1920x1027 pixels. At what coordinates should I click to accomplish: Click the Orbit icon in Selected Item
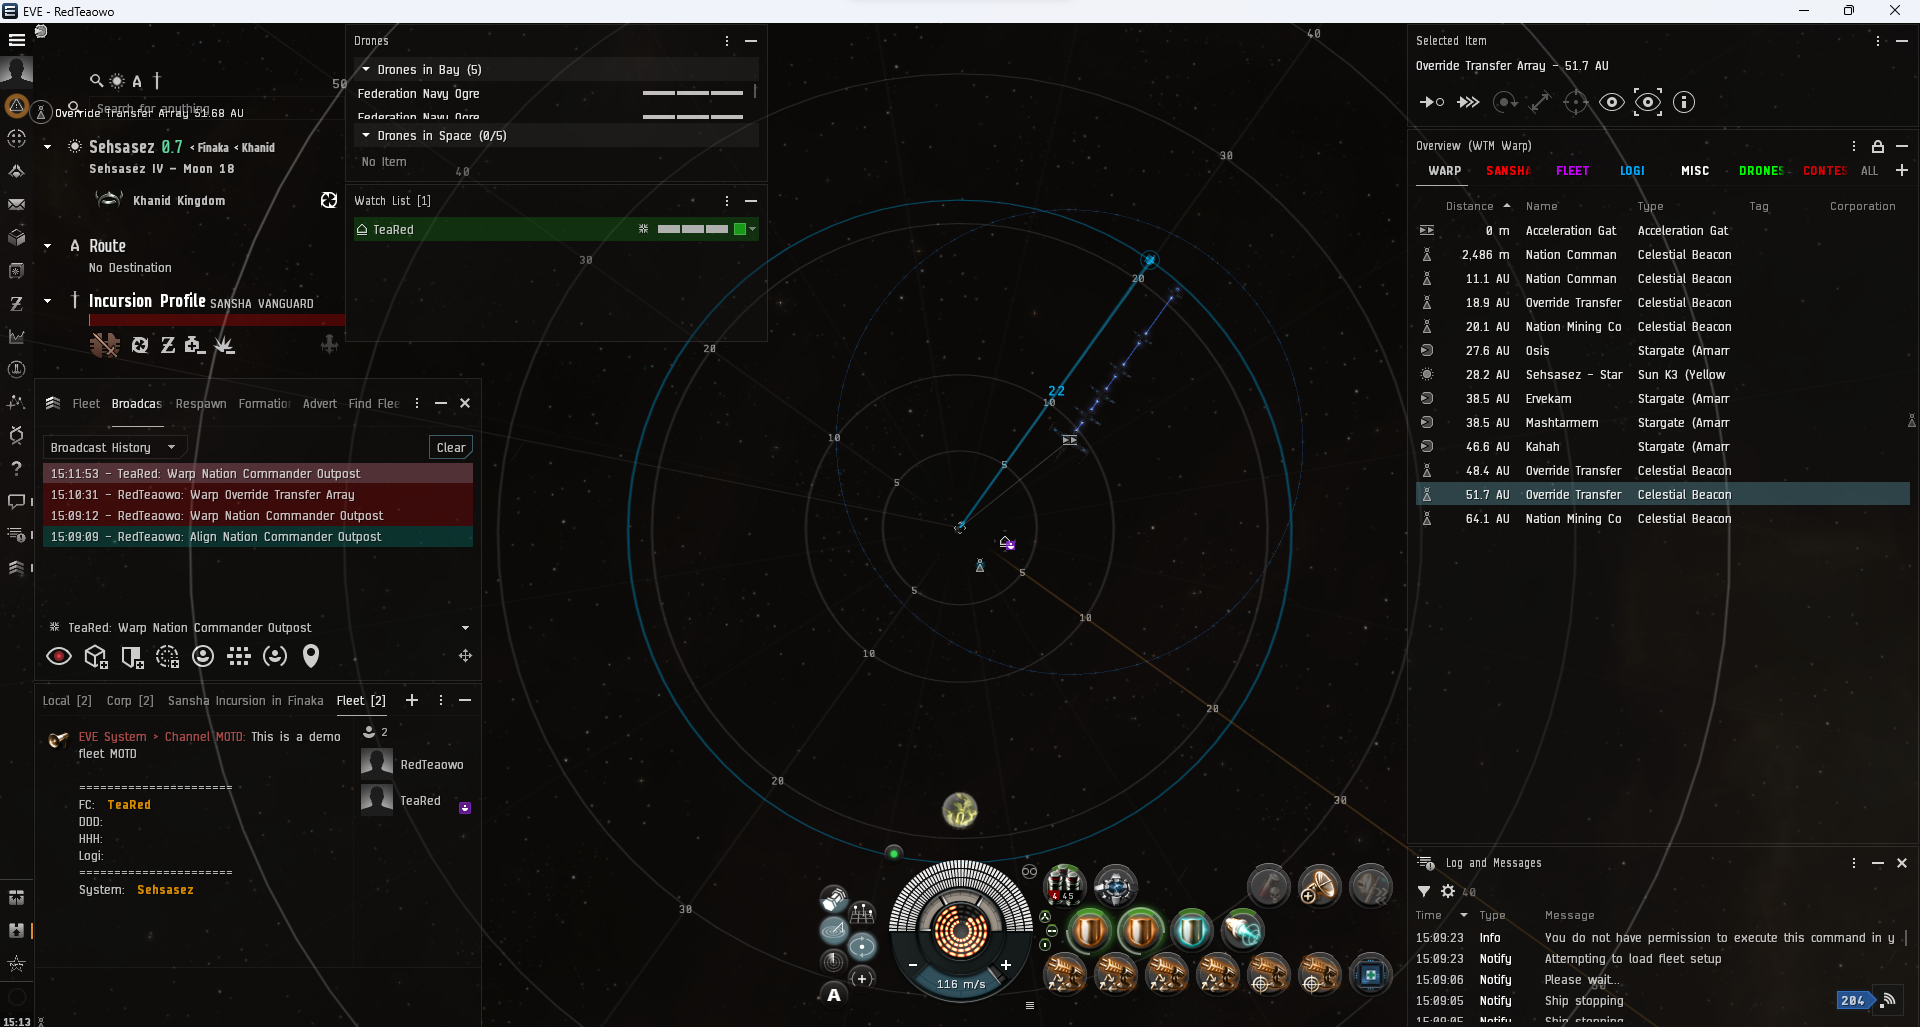click(1504, 102)
